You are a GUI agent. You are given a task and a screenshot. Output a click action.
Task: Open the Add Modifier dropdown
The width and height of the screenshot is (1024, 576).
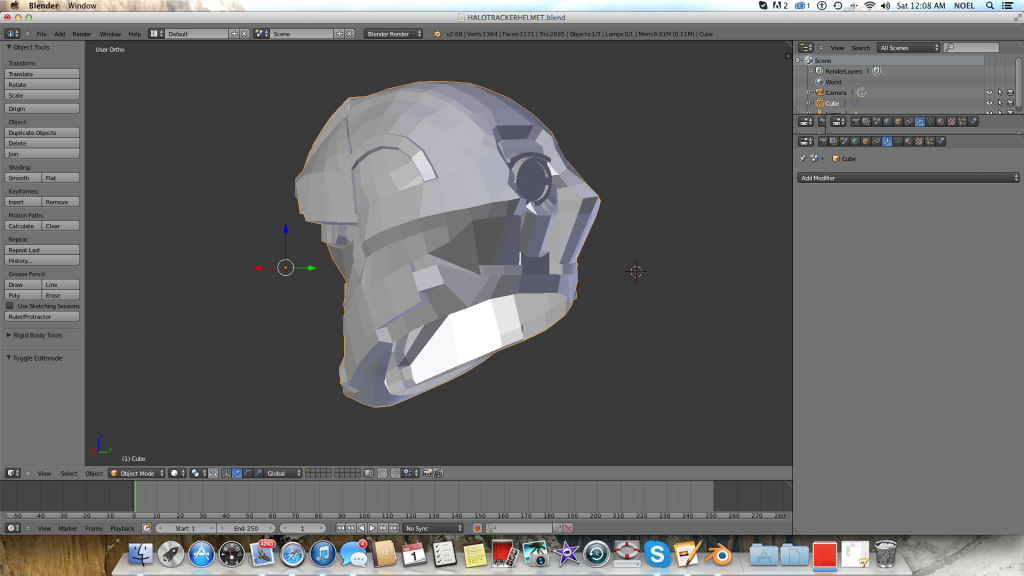[x=908, y=178]
